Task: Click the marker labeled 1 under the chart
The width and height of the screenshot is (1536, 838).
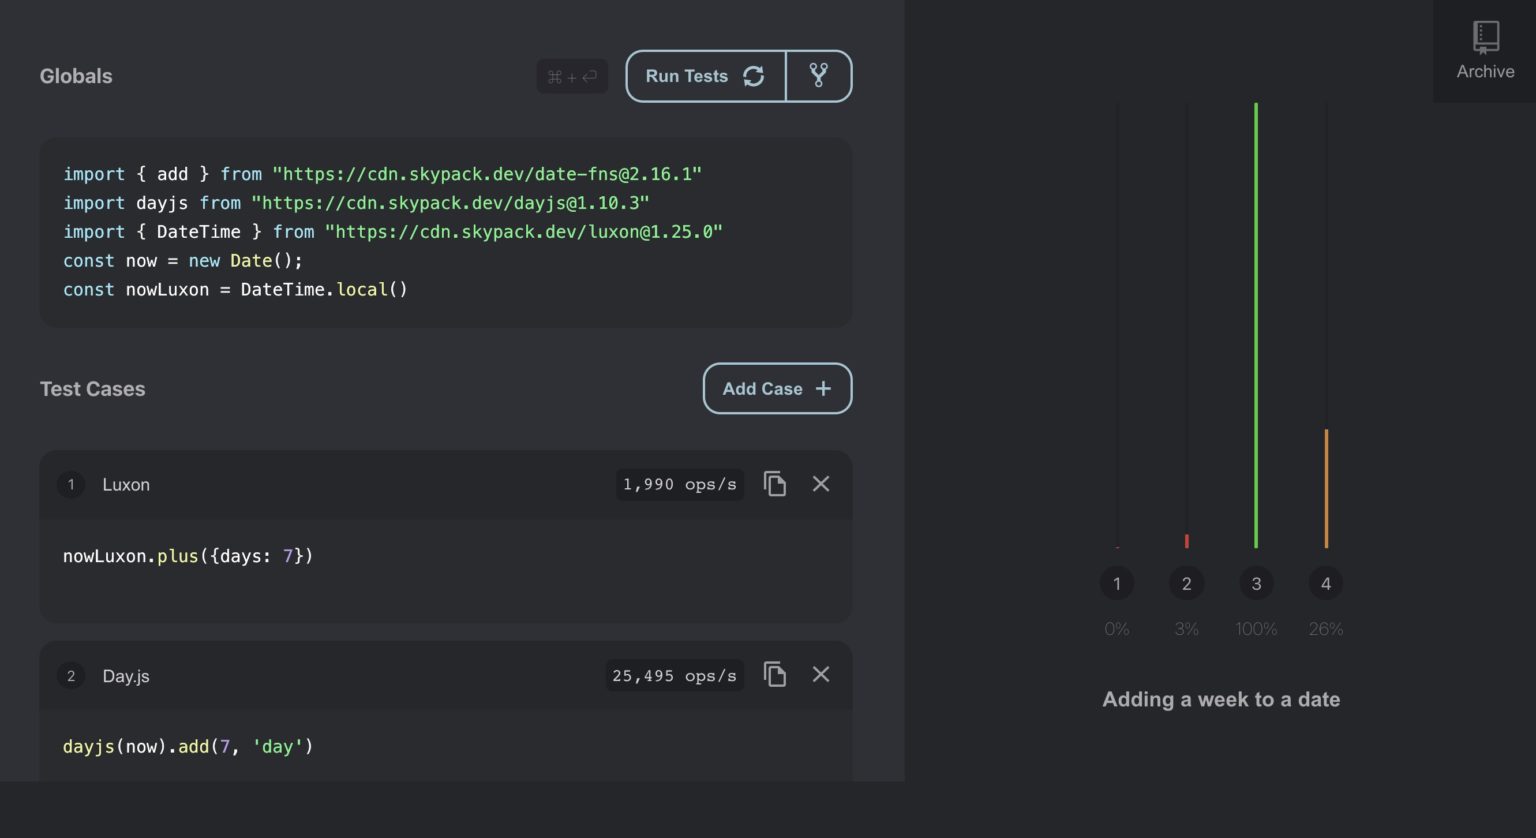Action: (1117, 583)
